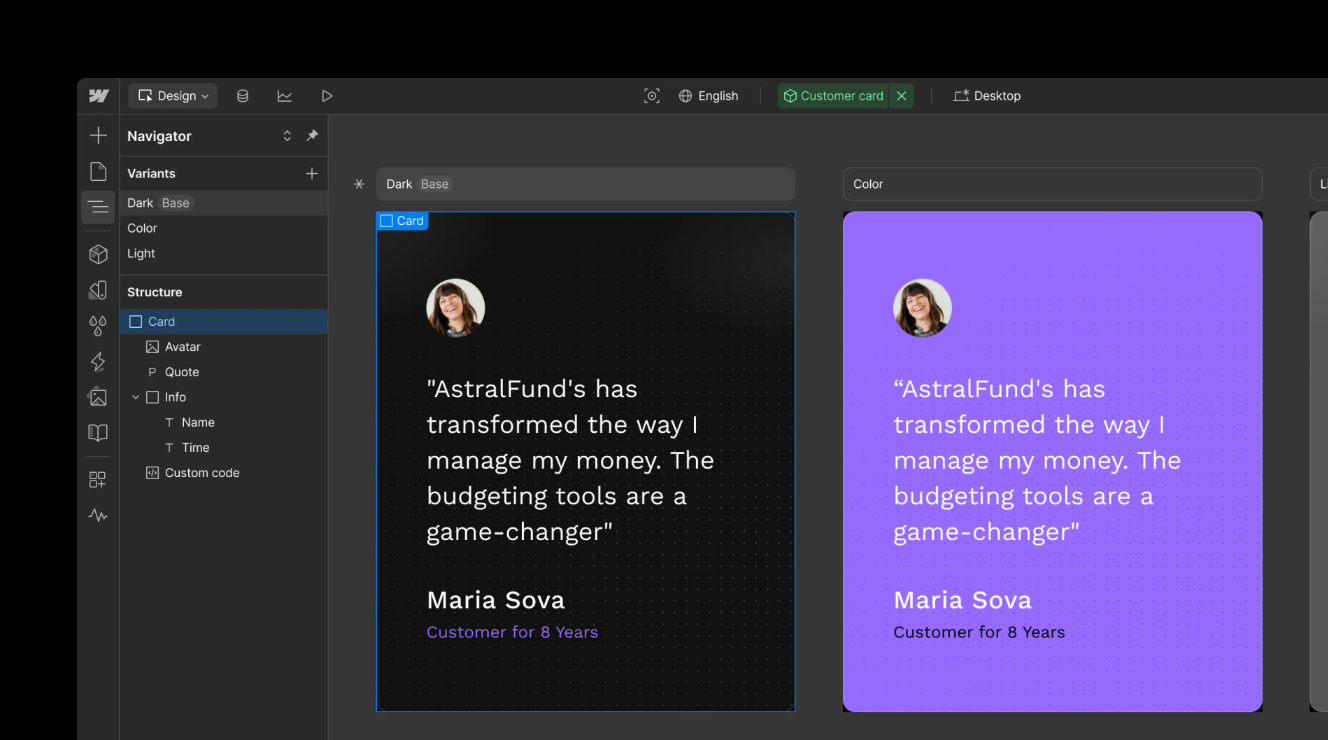Click Maria Sova on purple card

[962, 600]
